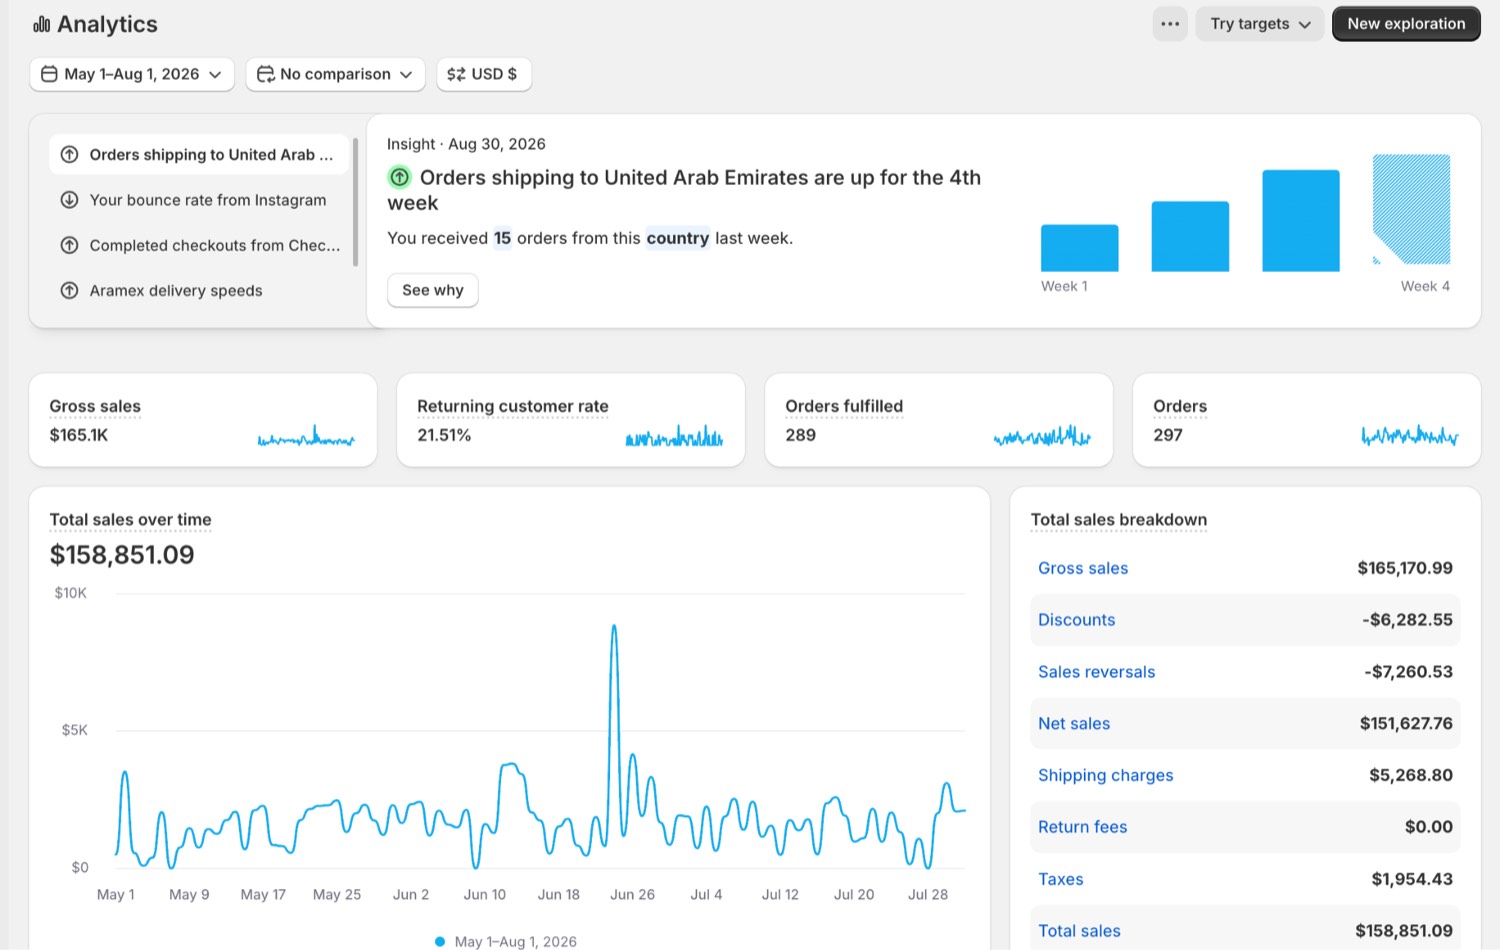The height and width of the screenshot is (950, 1500).
Task: Open the No comparison dropdown
Action: point(335,74)
